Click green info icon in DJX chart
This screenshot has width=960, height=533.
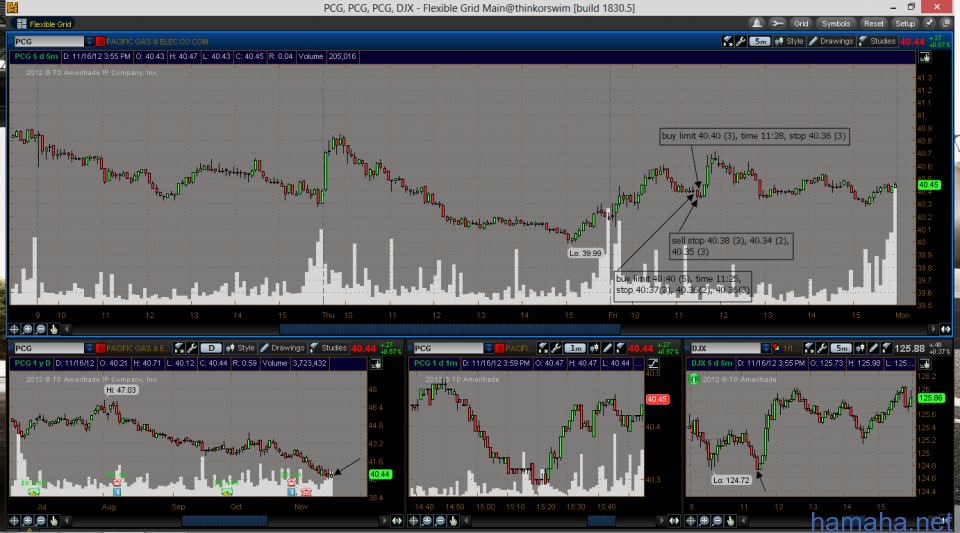[x=694, y=379]
